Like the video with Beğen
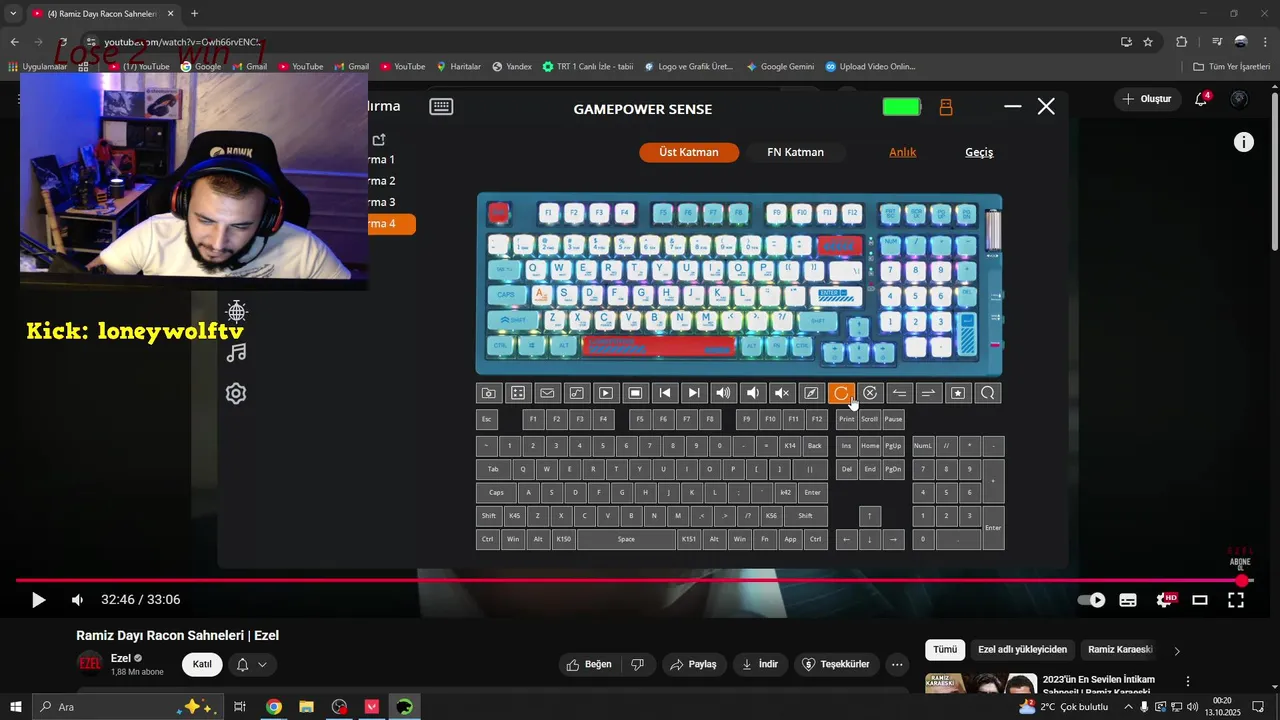The image size is (1280, 720). click(x=589, y=664)
